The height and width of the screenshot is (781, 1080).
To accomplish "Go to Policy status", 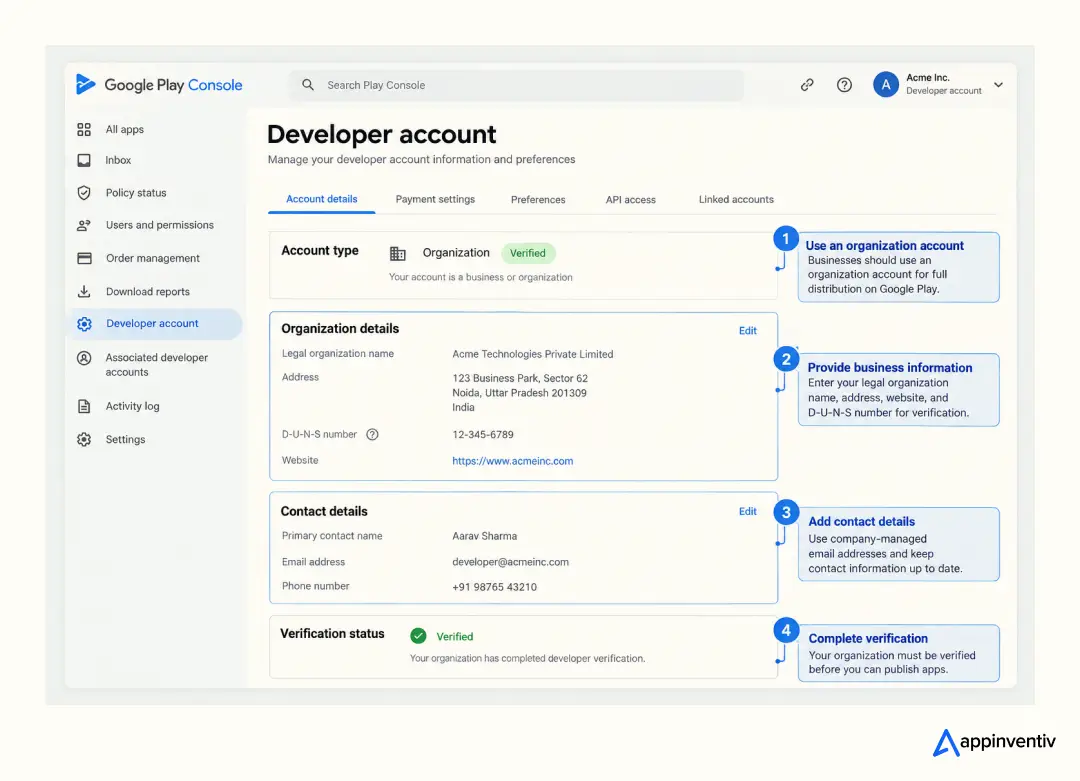I will tap(136, 193).
